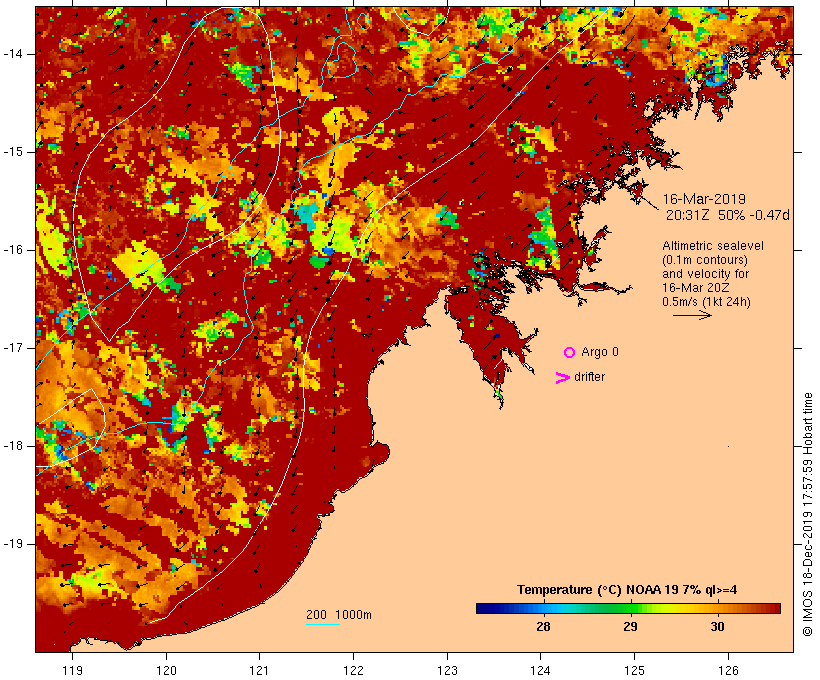Click the 'Temperature (°C) NOAA 19 7% ql>=4' title
This screenshot has width=820, height=680.
pos(627,590)
